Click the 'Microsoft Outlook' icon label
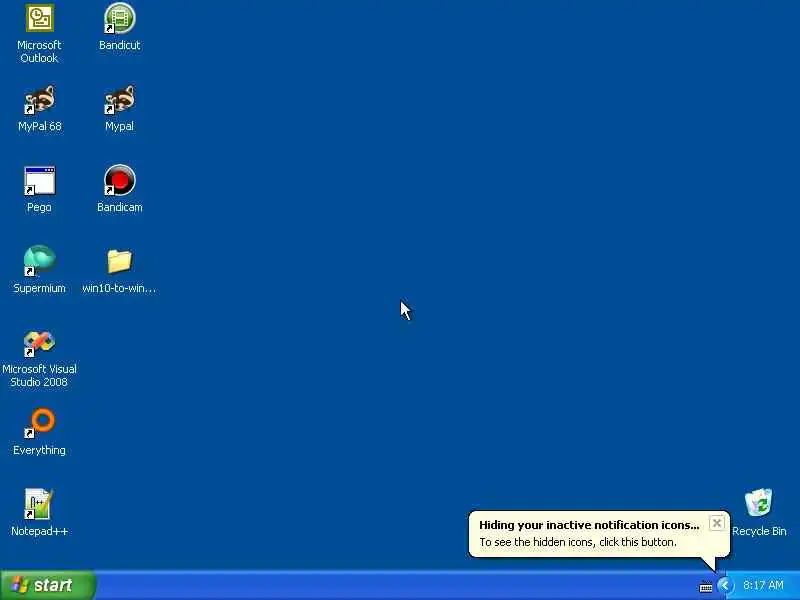Screen dimensions: 800x600 39,52
